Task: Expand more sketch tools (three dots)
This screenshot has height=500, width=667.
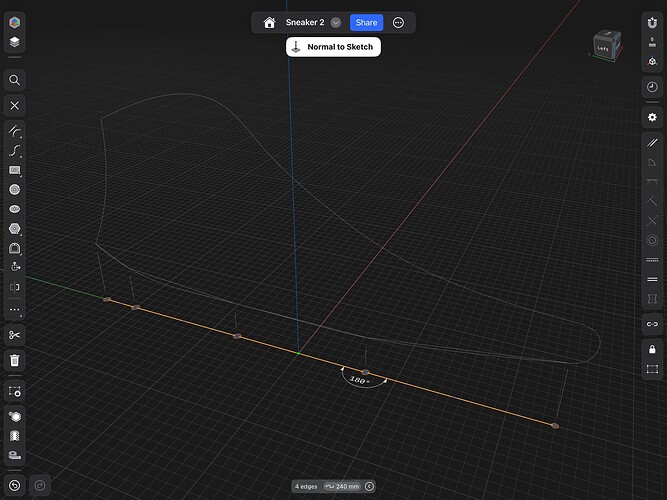Action: tap(14, 310)
